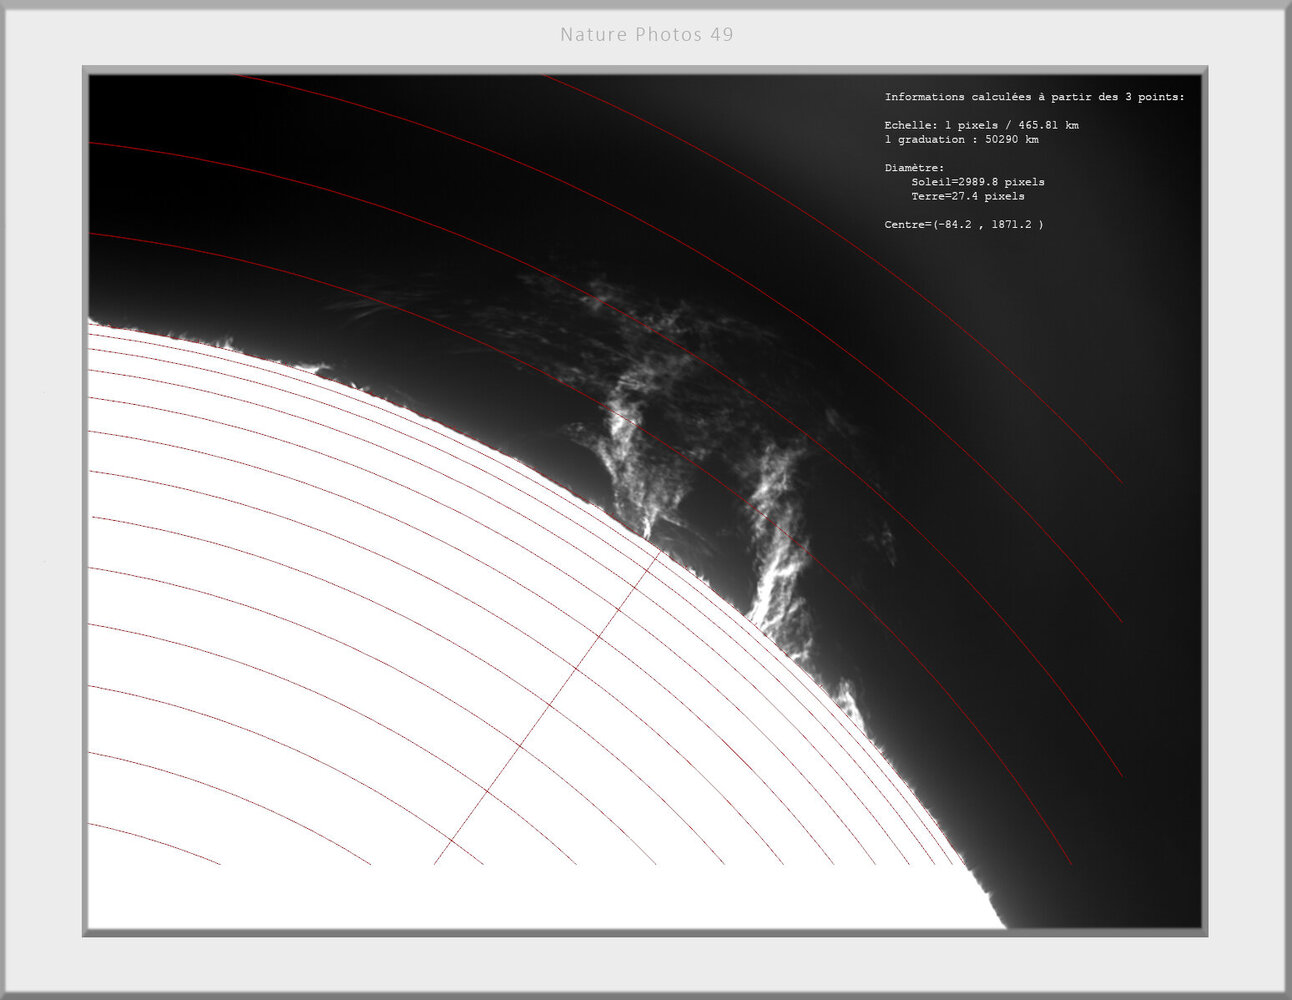Select the Informations calculées header text

1033,97
